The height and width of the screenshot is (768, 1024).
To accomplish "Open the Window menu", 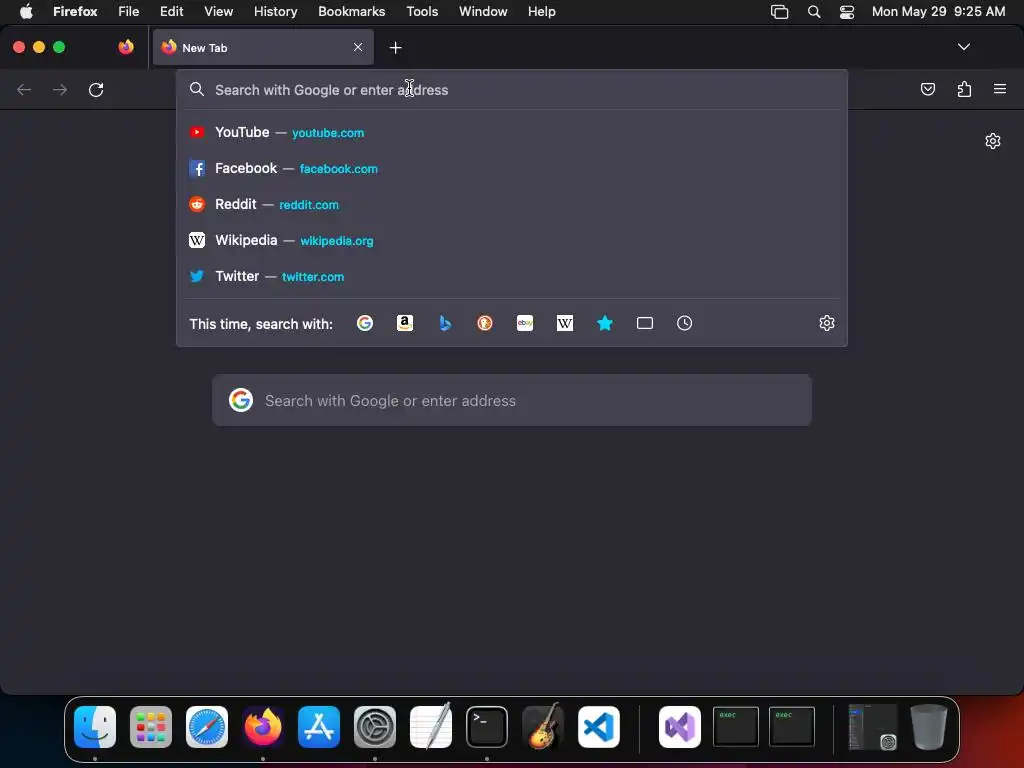I will 483,11.
